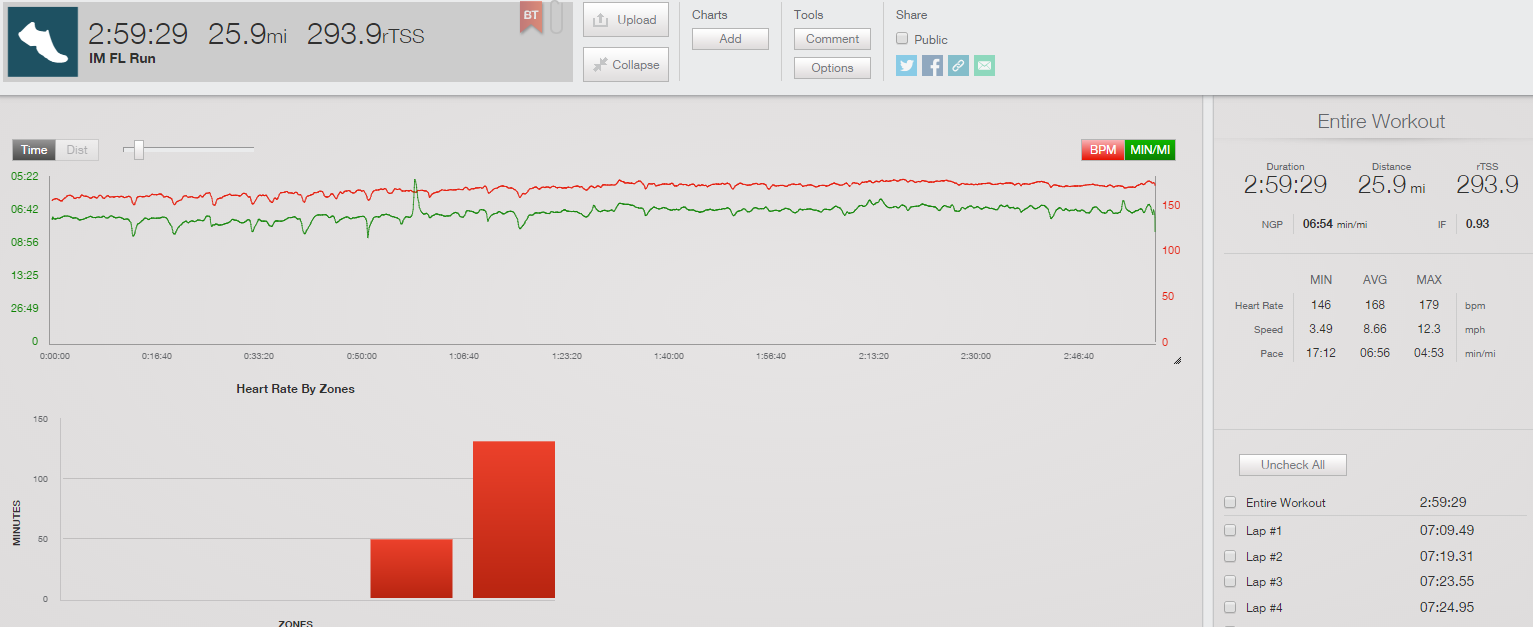Switch chart axis to Dist
This screenshot has width=1533, height=627.
click(77, 150)
